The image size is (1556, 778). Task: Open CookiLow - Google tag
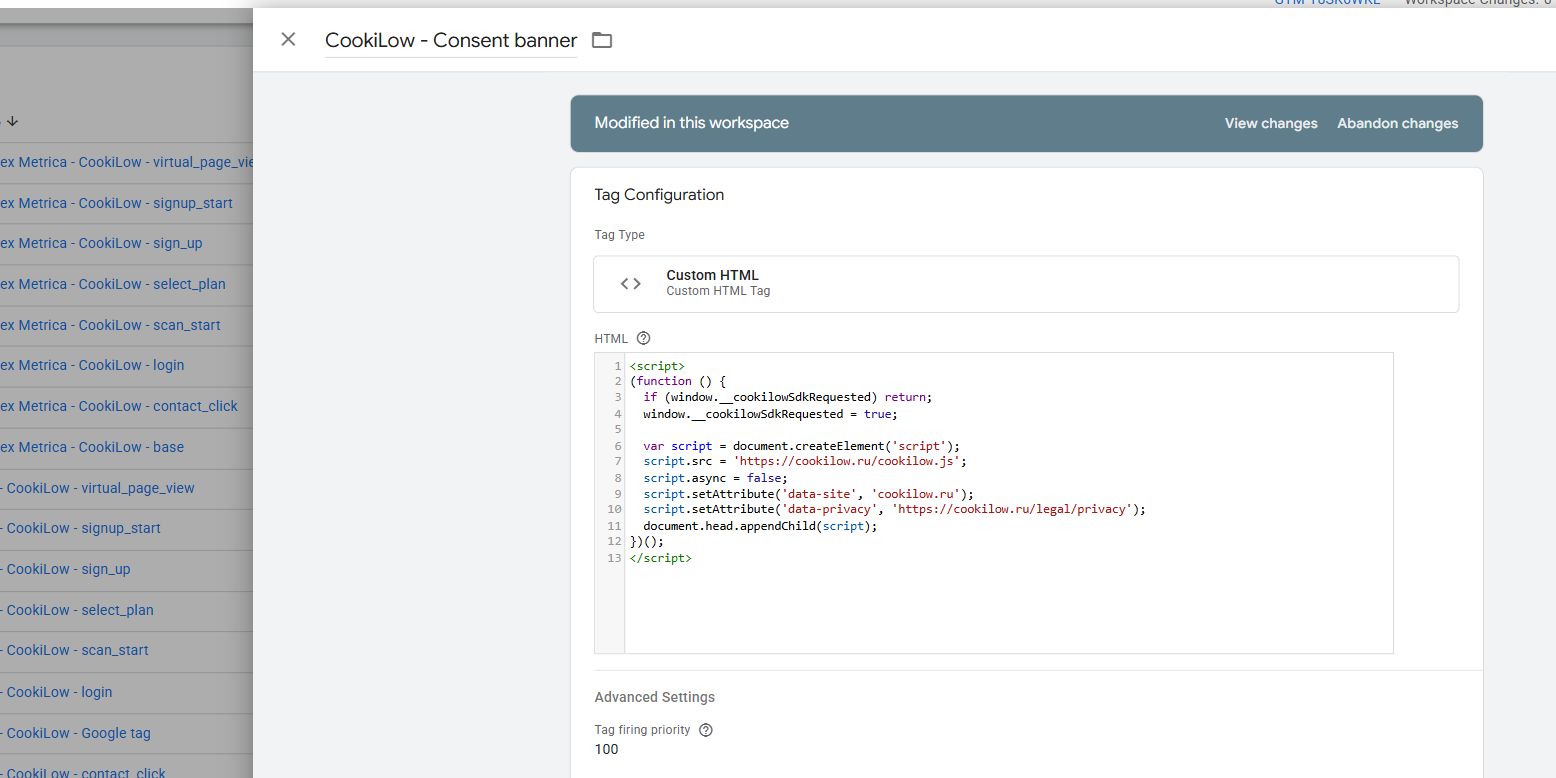click(76, 733)
